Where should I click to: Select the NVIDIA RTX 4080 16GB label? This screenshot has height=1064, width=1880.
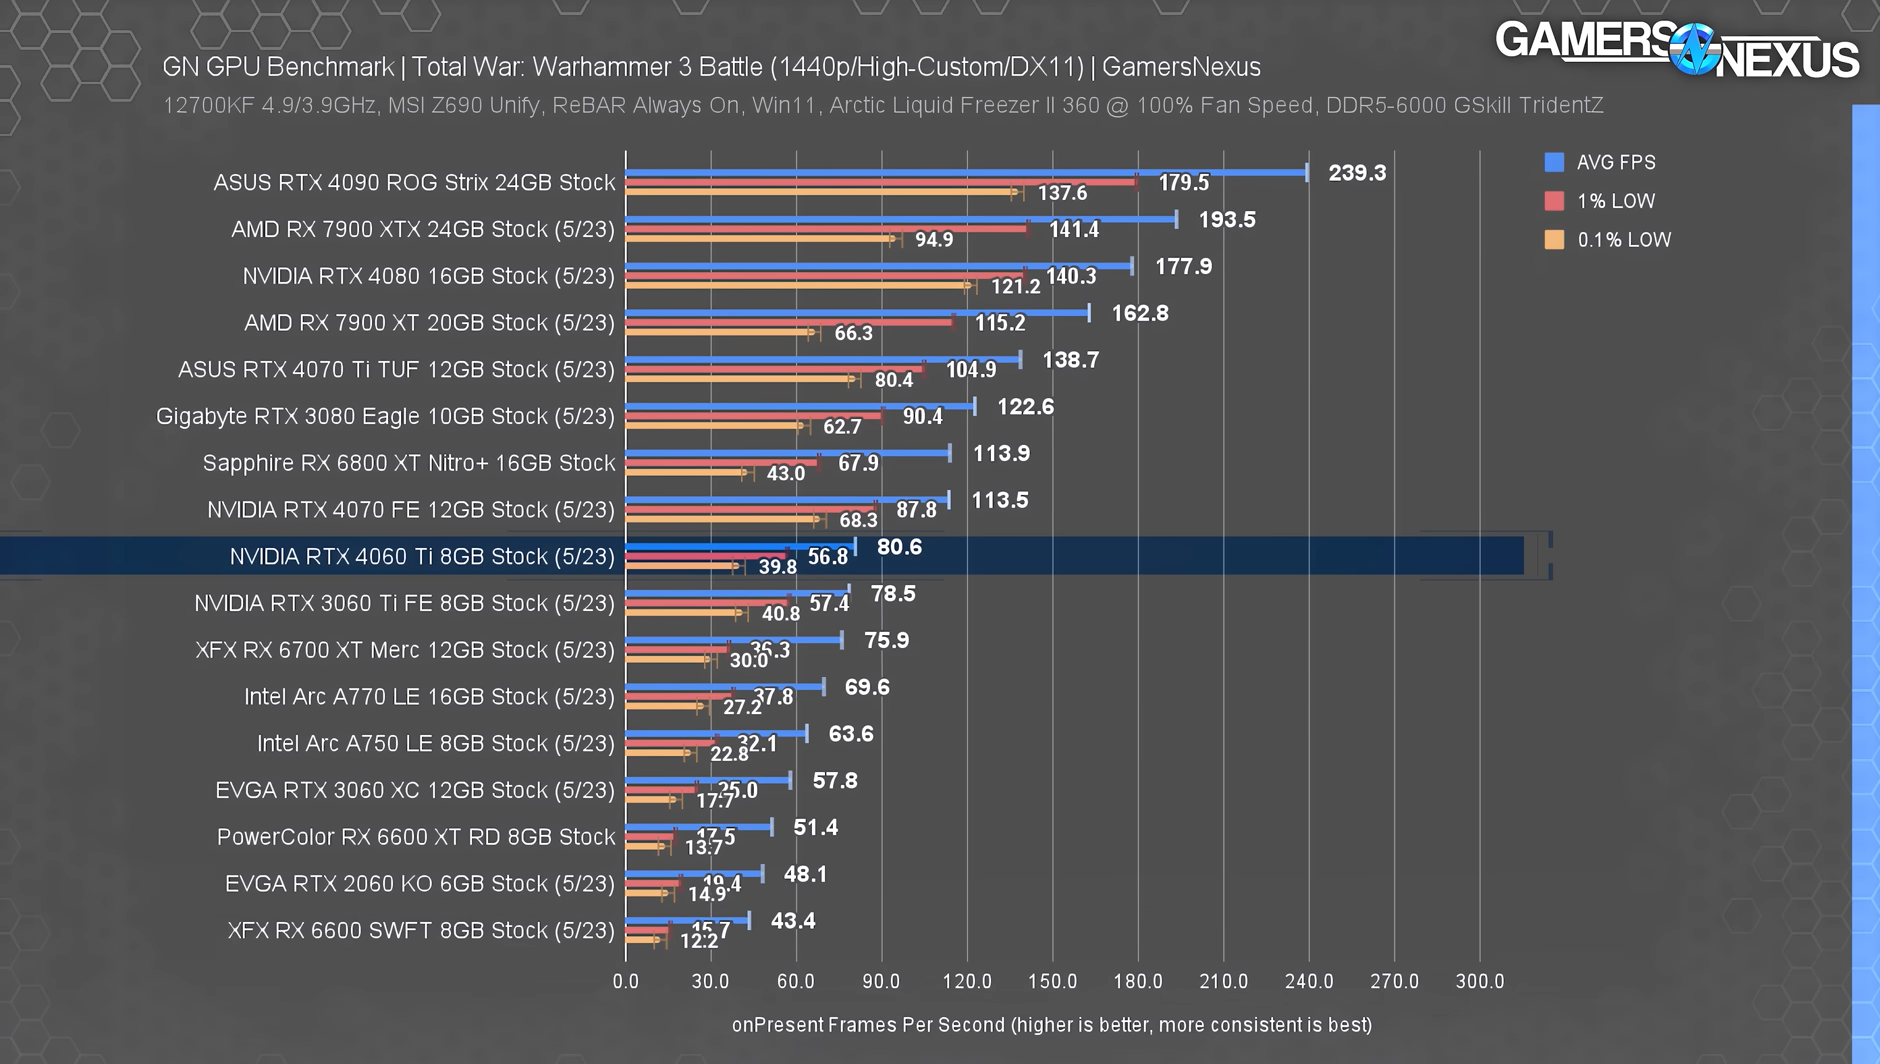coord(429,276)
